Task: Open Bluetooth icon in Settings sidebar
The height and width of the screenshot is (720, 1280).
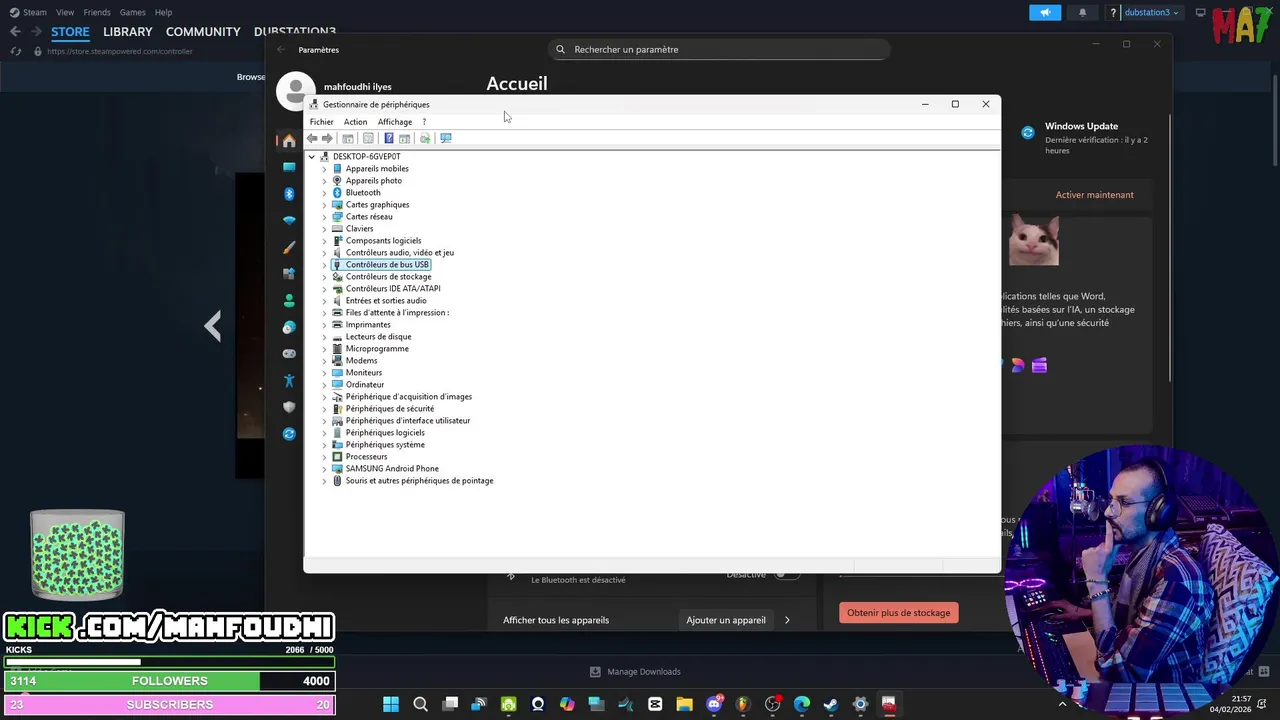Action: (289, 194)
